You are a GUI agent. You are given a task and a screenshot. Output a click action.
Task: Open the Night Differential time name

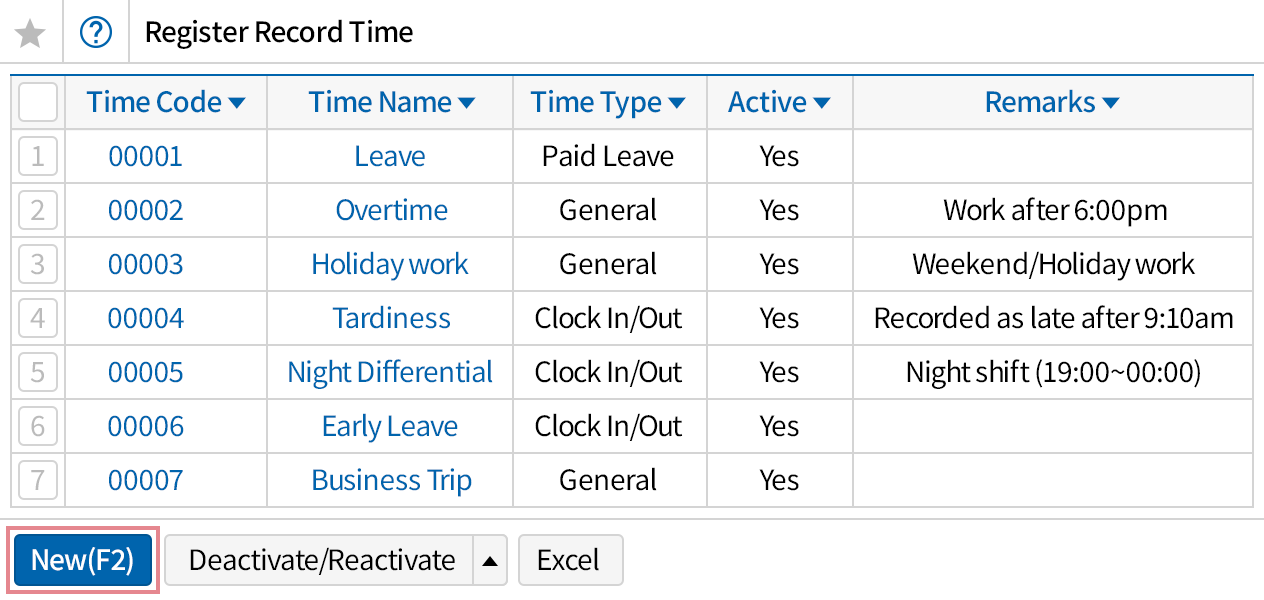point(390,372)
